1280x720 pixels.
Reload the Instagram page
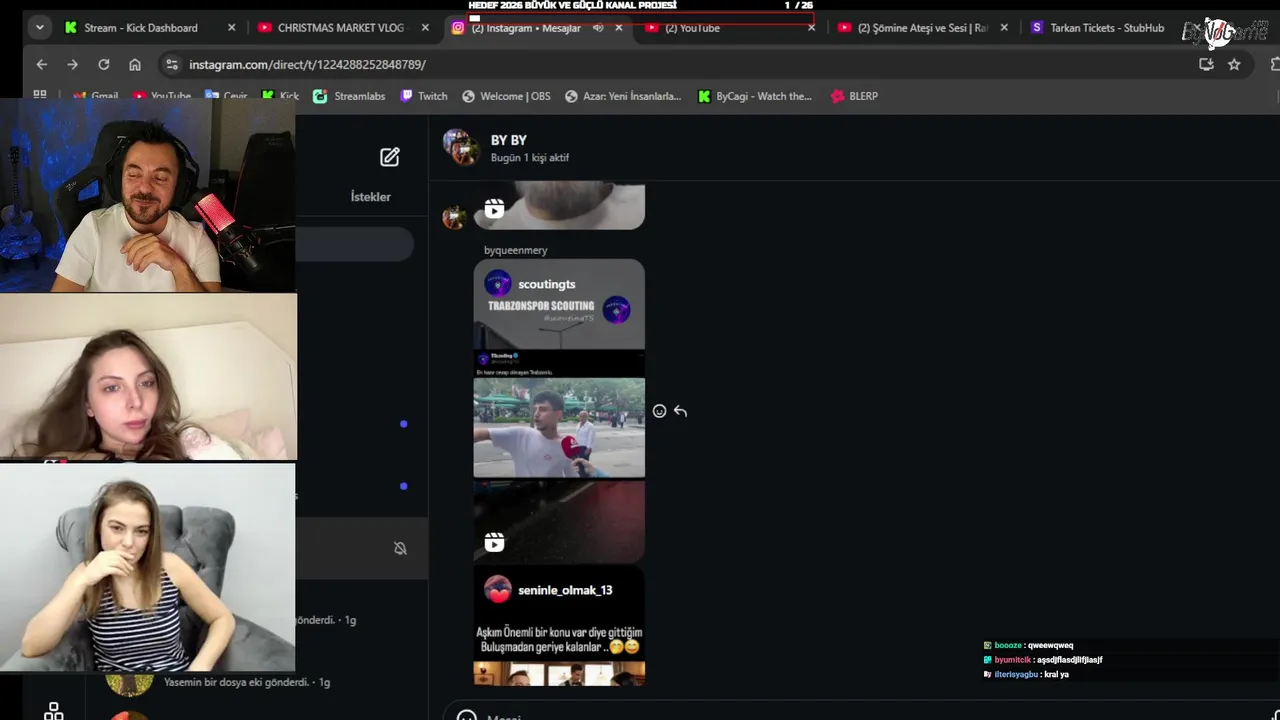click(103, 64)
